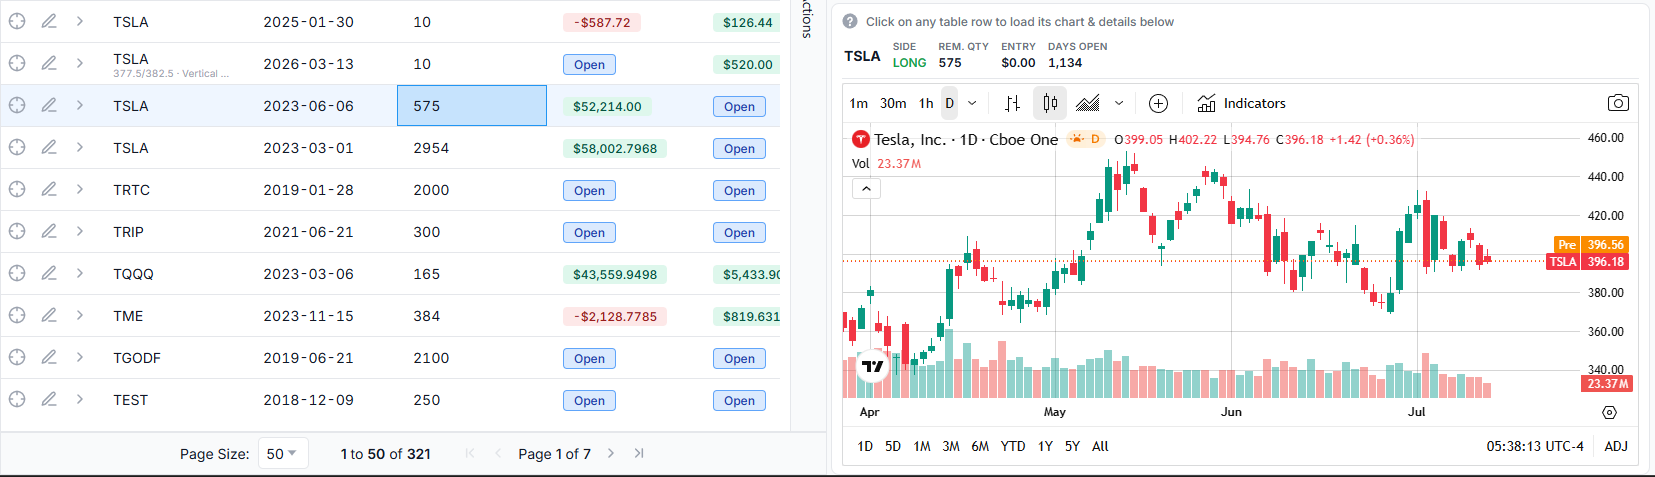Click the target icon in the TSLA 2026-03-13 row
1655x477 pixels.
pyautogui.click(x=17, y=63)
